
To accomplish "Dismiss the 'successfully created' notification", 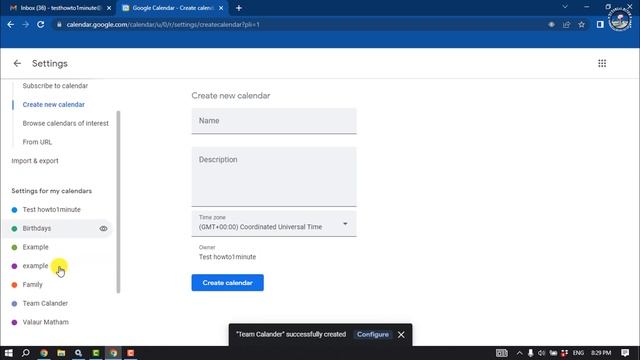I will tap(401, 335).
